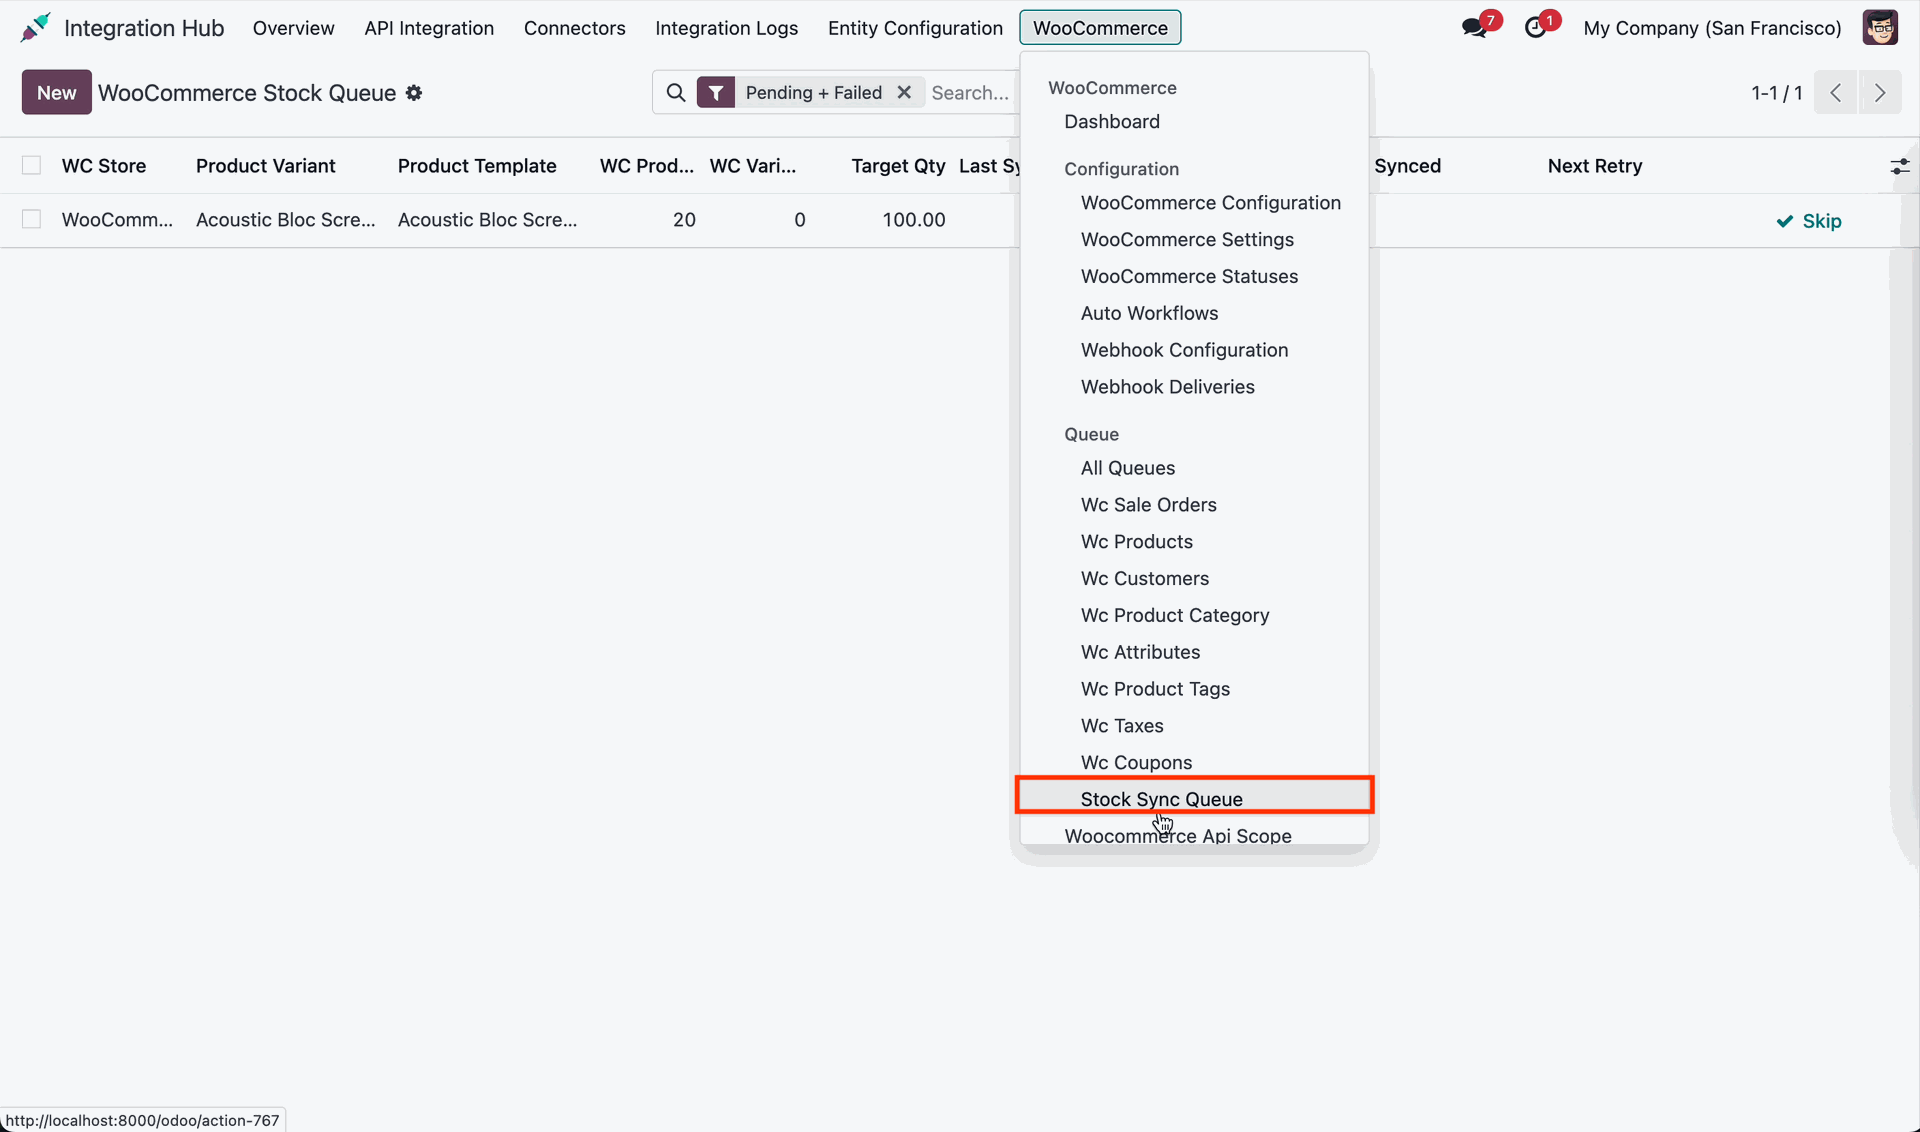
Task: Click the 1-1 / 1 pager counter
Action: pos(1777,93)
